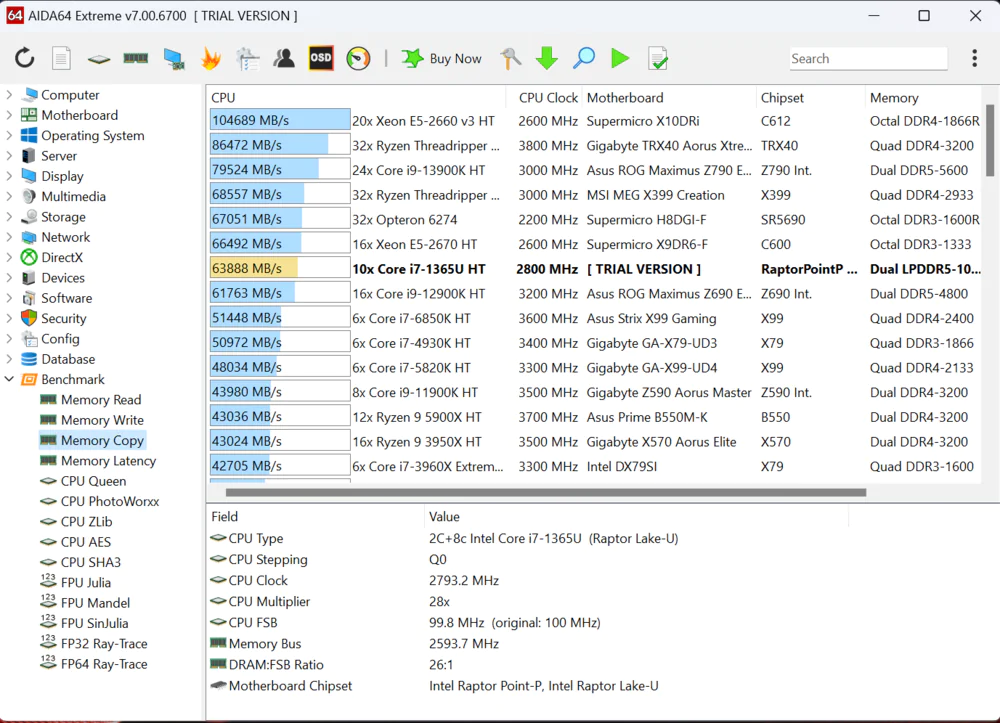Open the CPU ZLib benchmark

point(86,522)
